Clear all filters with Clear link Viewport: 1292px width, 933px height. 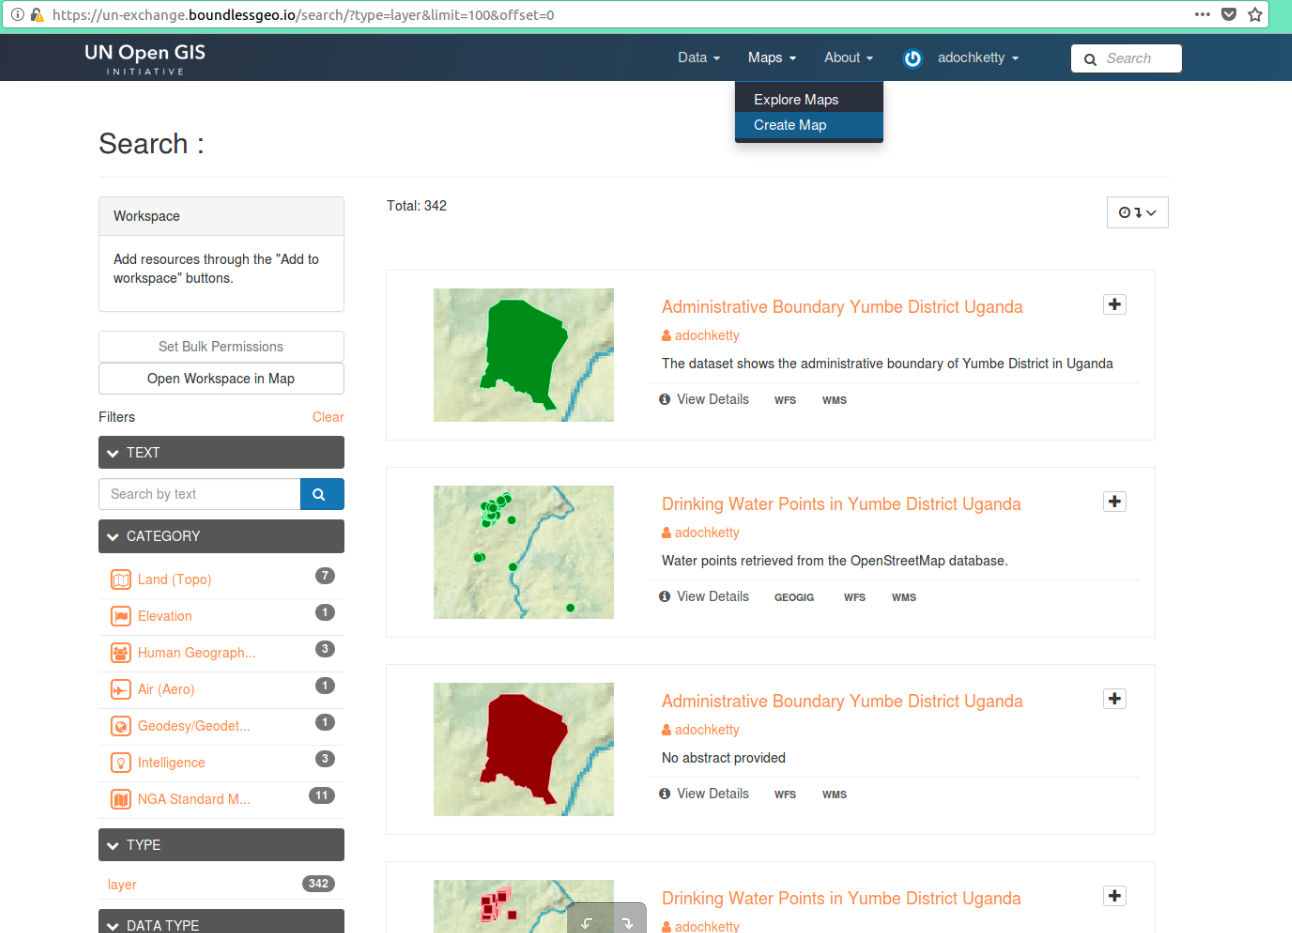pos(327,417)
